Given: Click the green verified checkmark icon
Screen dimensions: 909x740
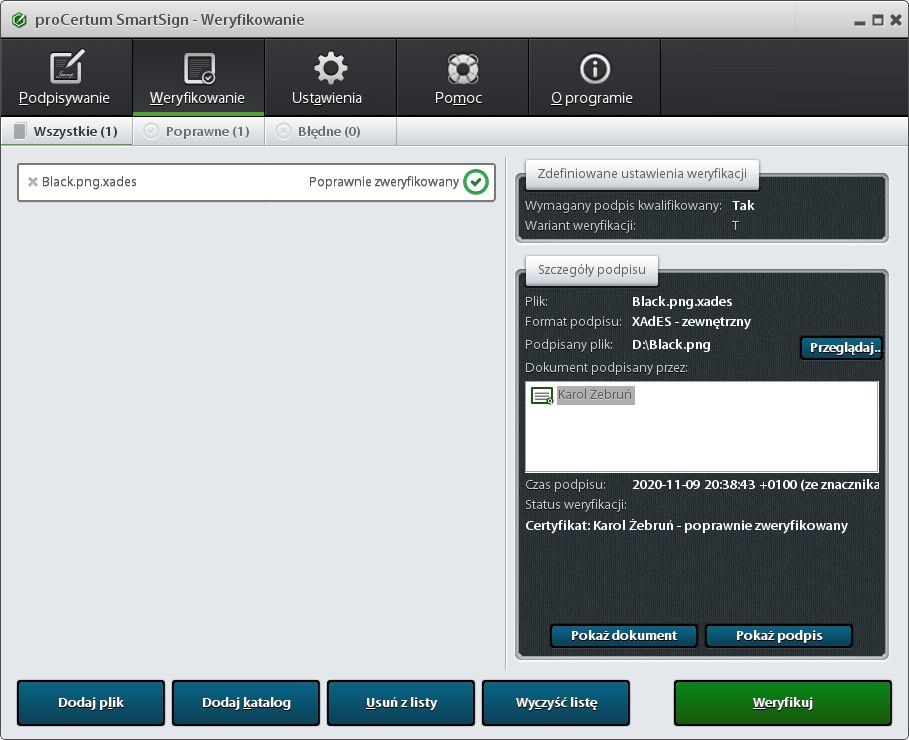Looking at the screenshot, I should (x=476, y=182).
